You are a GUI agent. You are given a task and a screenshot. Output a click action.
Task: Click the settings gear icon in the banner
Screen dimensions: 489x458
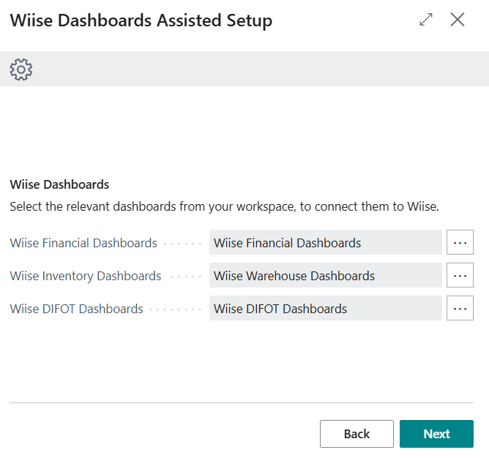click(x=21, y=69)
